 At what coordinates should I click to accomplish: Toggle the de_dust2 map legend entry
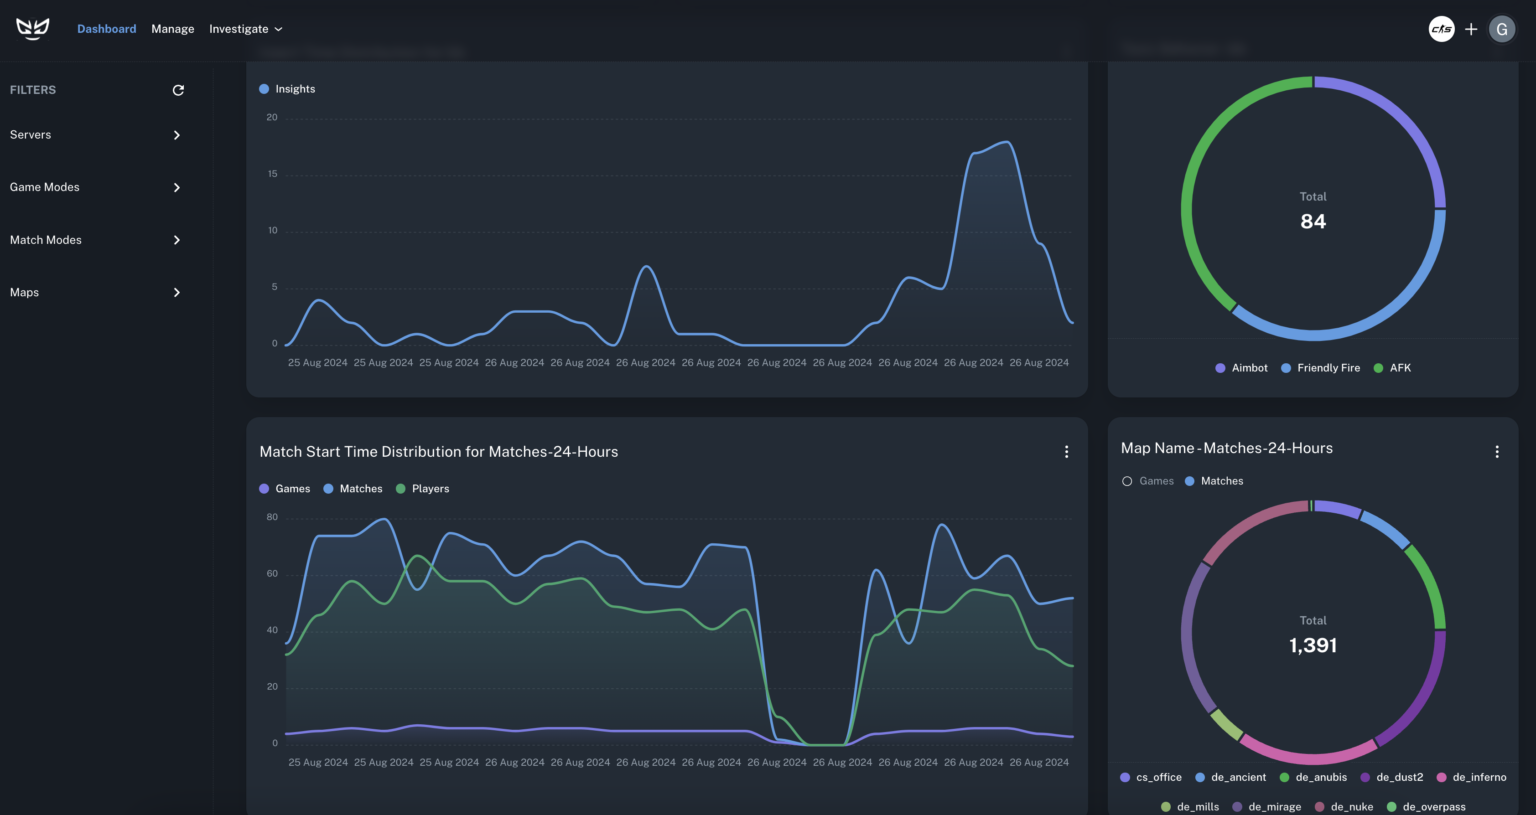tap(1391, 777)
